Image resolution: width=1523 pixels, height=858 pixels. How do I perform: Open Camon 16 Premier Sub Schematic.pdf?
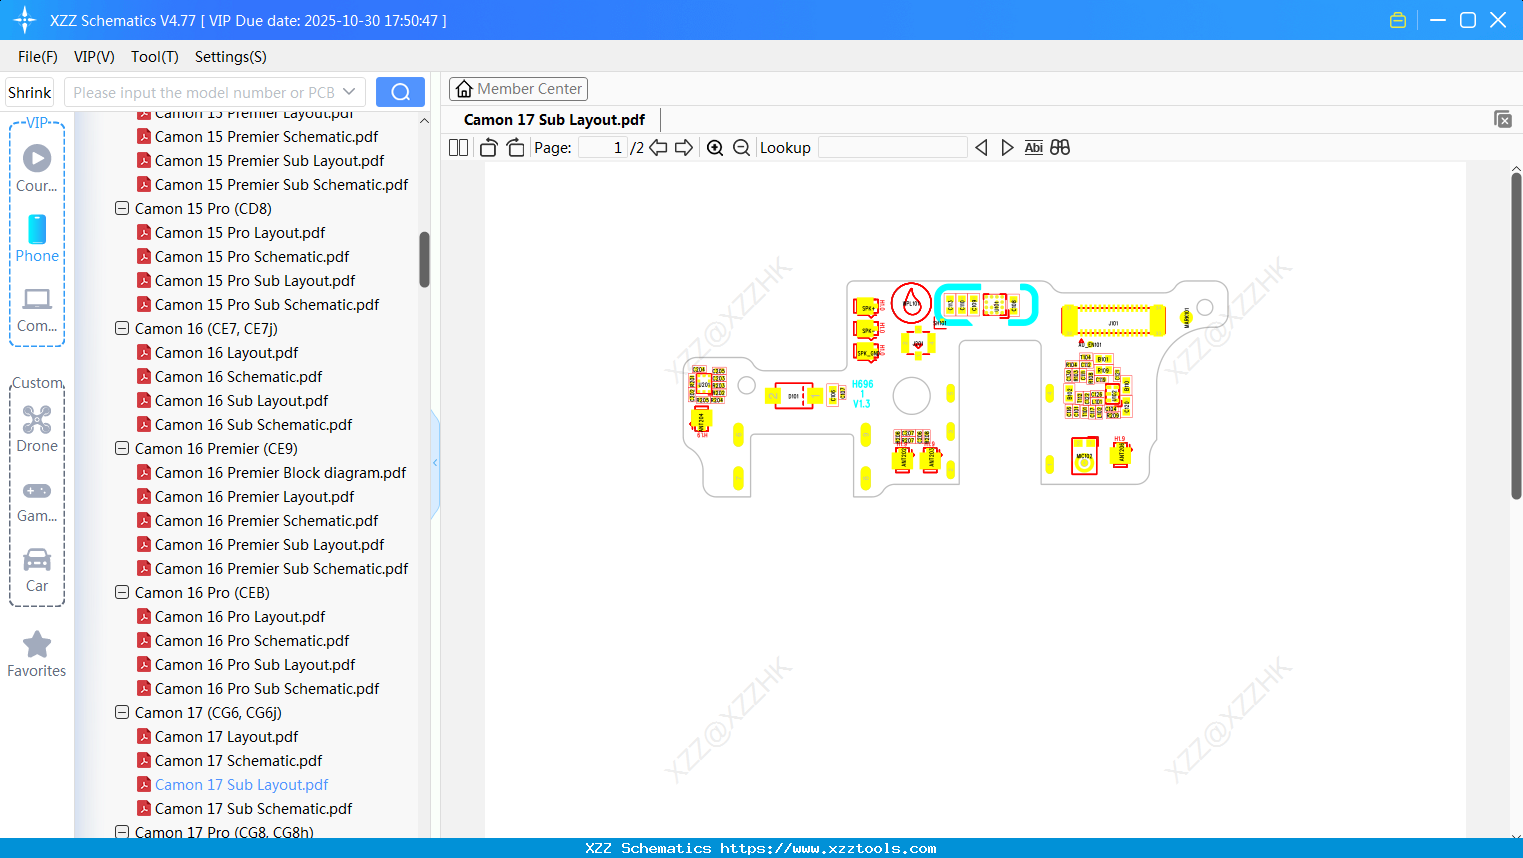(282, 569)
